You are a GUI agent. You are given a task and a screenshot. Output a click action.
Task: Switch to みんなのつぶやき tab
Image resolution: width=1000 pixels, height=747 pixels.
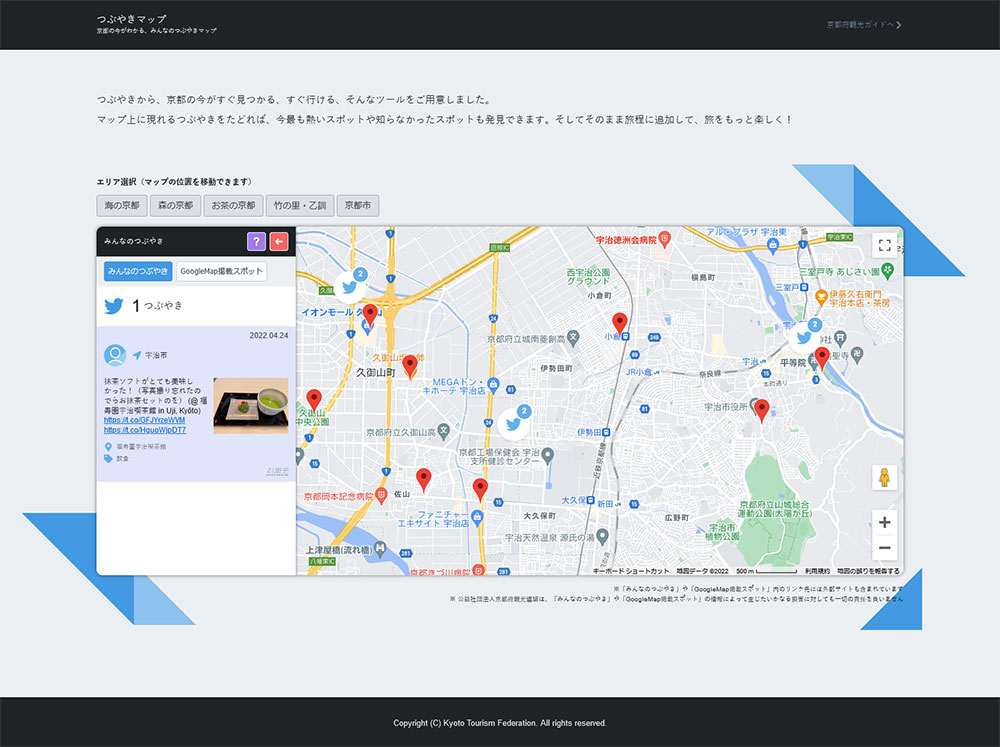click(138, 271)
